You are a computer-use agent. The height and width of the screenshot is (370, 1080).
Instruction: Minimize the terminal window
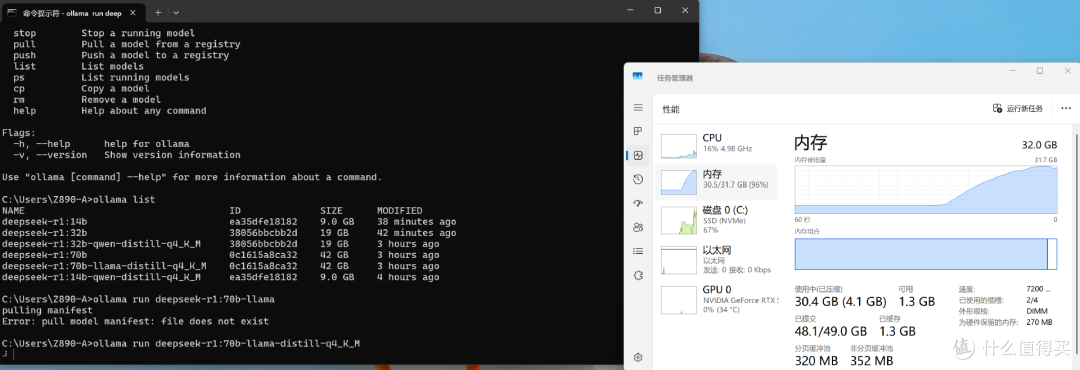point(630,10)
